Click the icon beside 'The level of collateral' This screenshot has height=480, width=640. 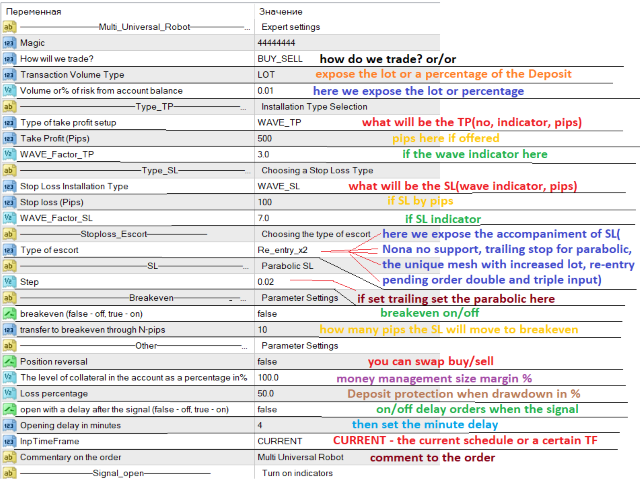point(9,377)
